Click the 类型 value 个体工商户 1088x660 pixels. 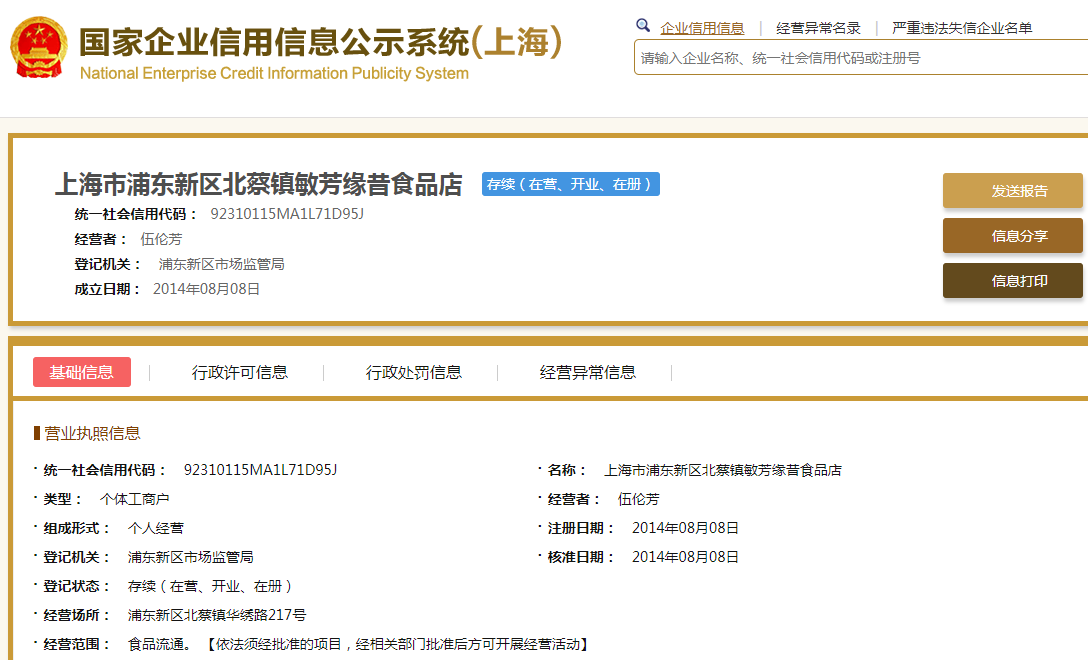(x=135, y=499)
